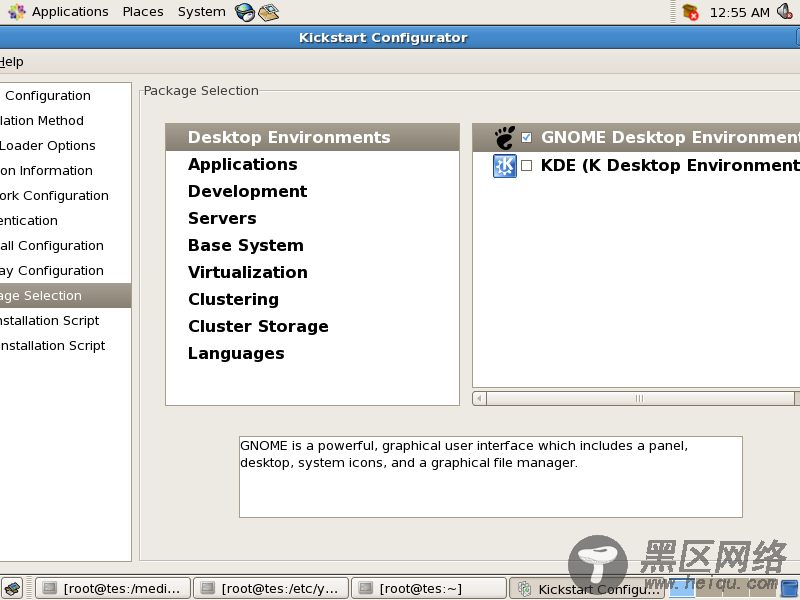Check the KDE Desktop Environment checkbox
This screenshot has height=600, width=800.
coord(527,166)
